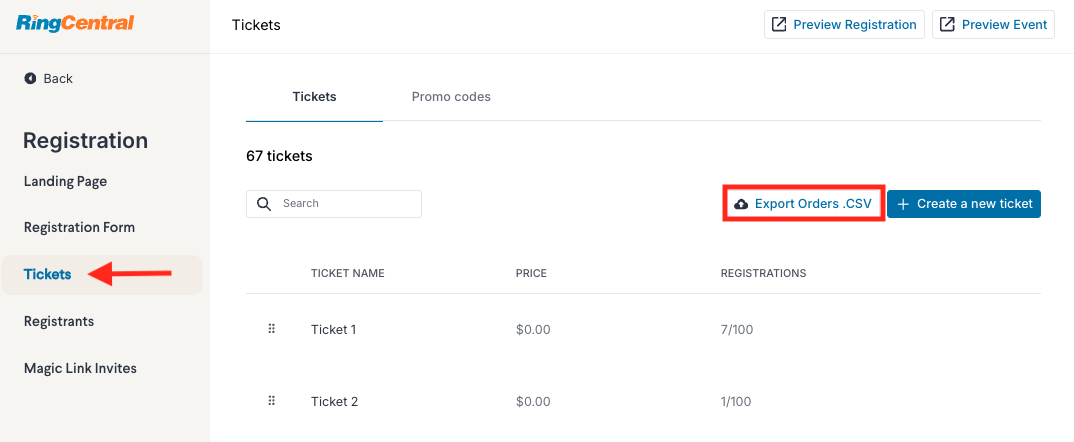Viewport: 1074px width, 442px height.
Task: Open Registration Form in sidebar
Action: 79,228
